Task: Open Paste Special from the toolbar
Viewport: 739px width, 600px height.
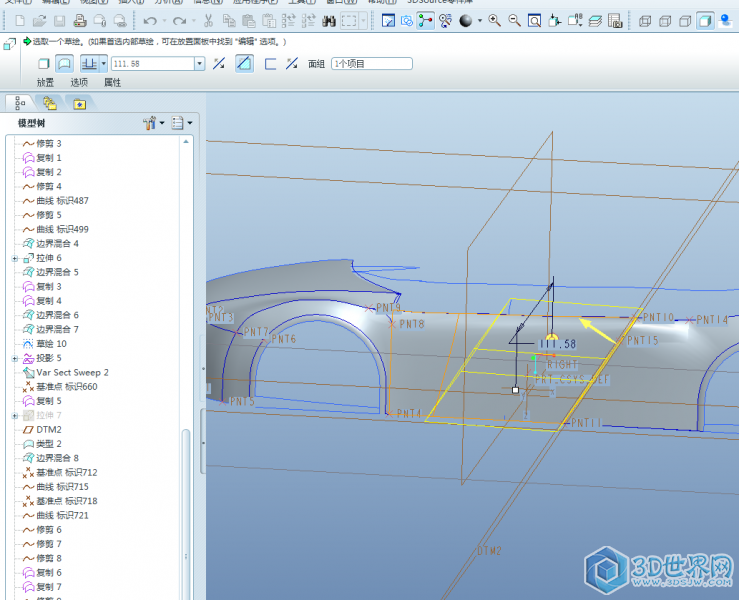Action: [269, 21]
